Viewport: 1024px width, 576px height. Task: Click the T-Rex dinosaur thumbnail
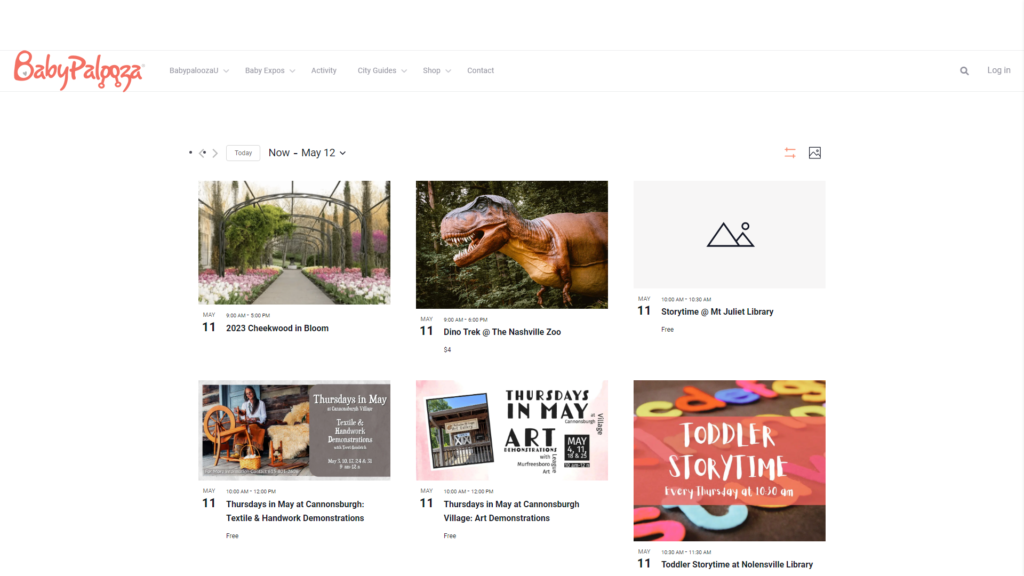pos(511,245)
